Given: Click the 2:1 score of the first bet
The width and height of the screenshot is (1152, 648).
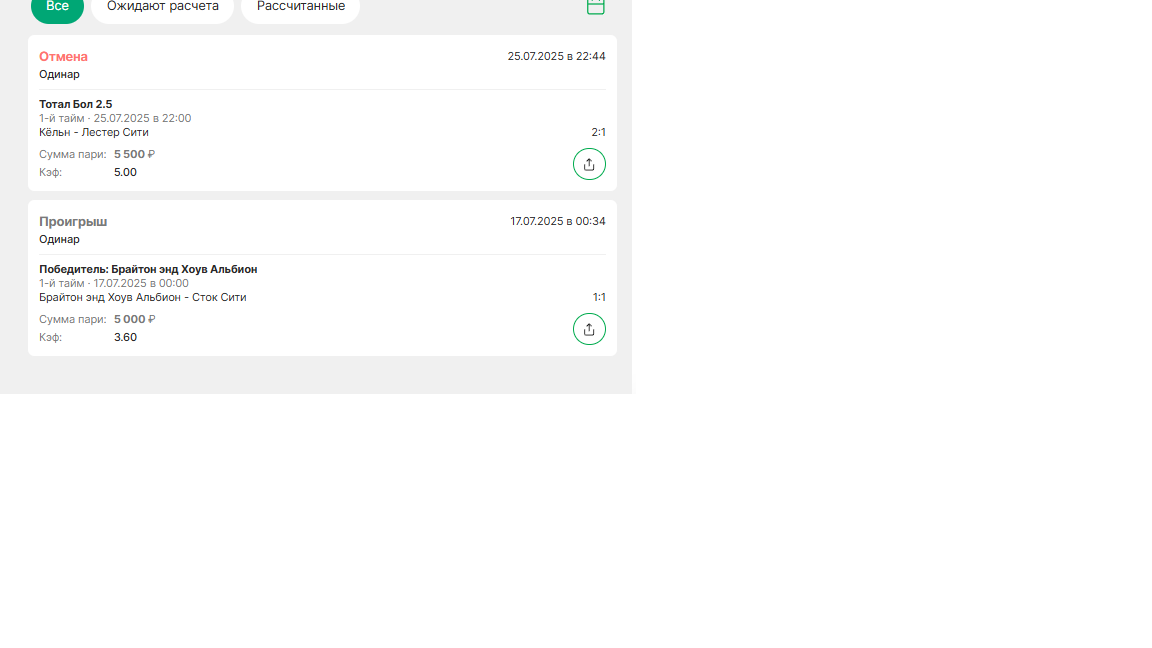Looking at the screenshot, I should coord(598,132).
